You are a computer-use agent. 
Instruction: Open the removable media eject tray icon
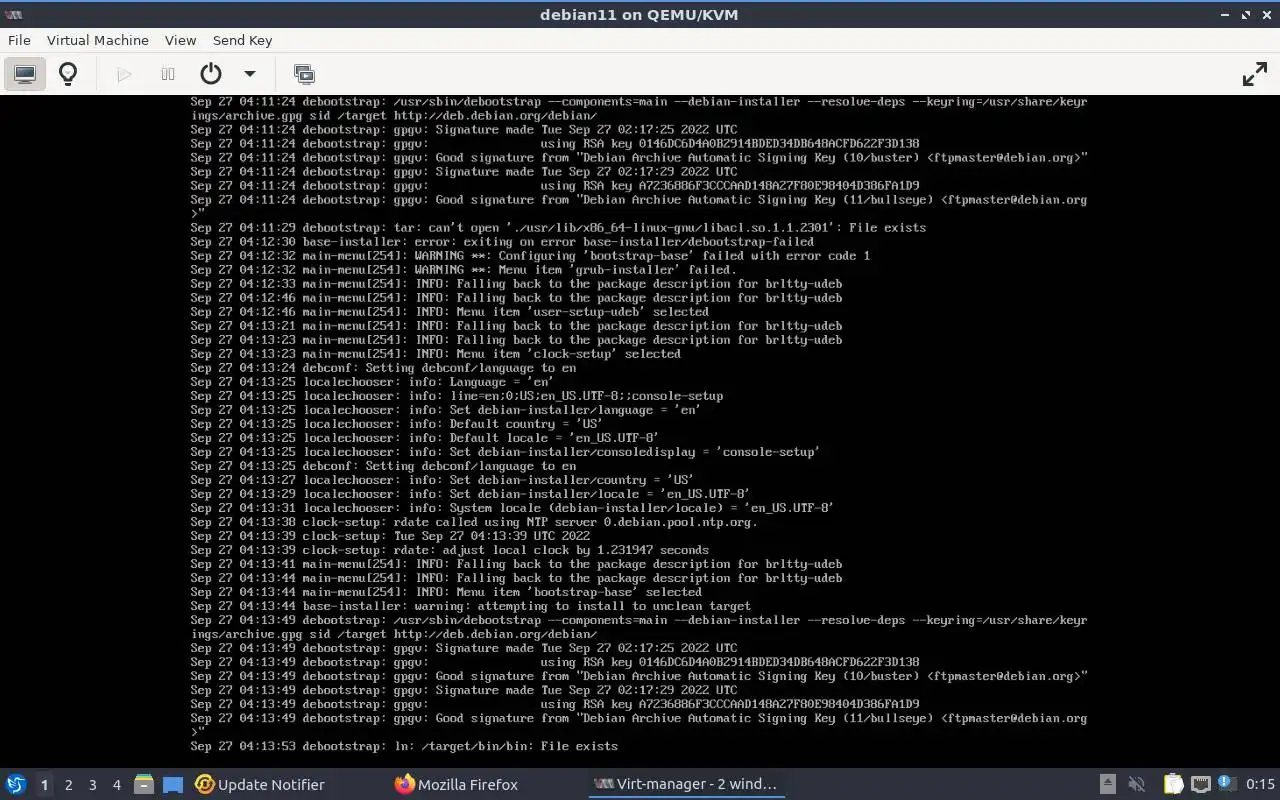tap(1108, 784)
